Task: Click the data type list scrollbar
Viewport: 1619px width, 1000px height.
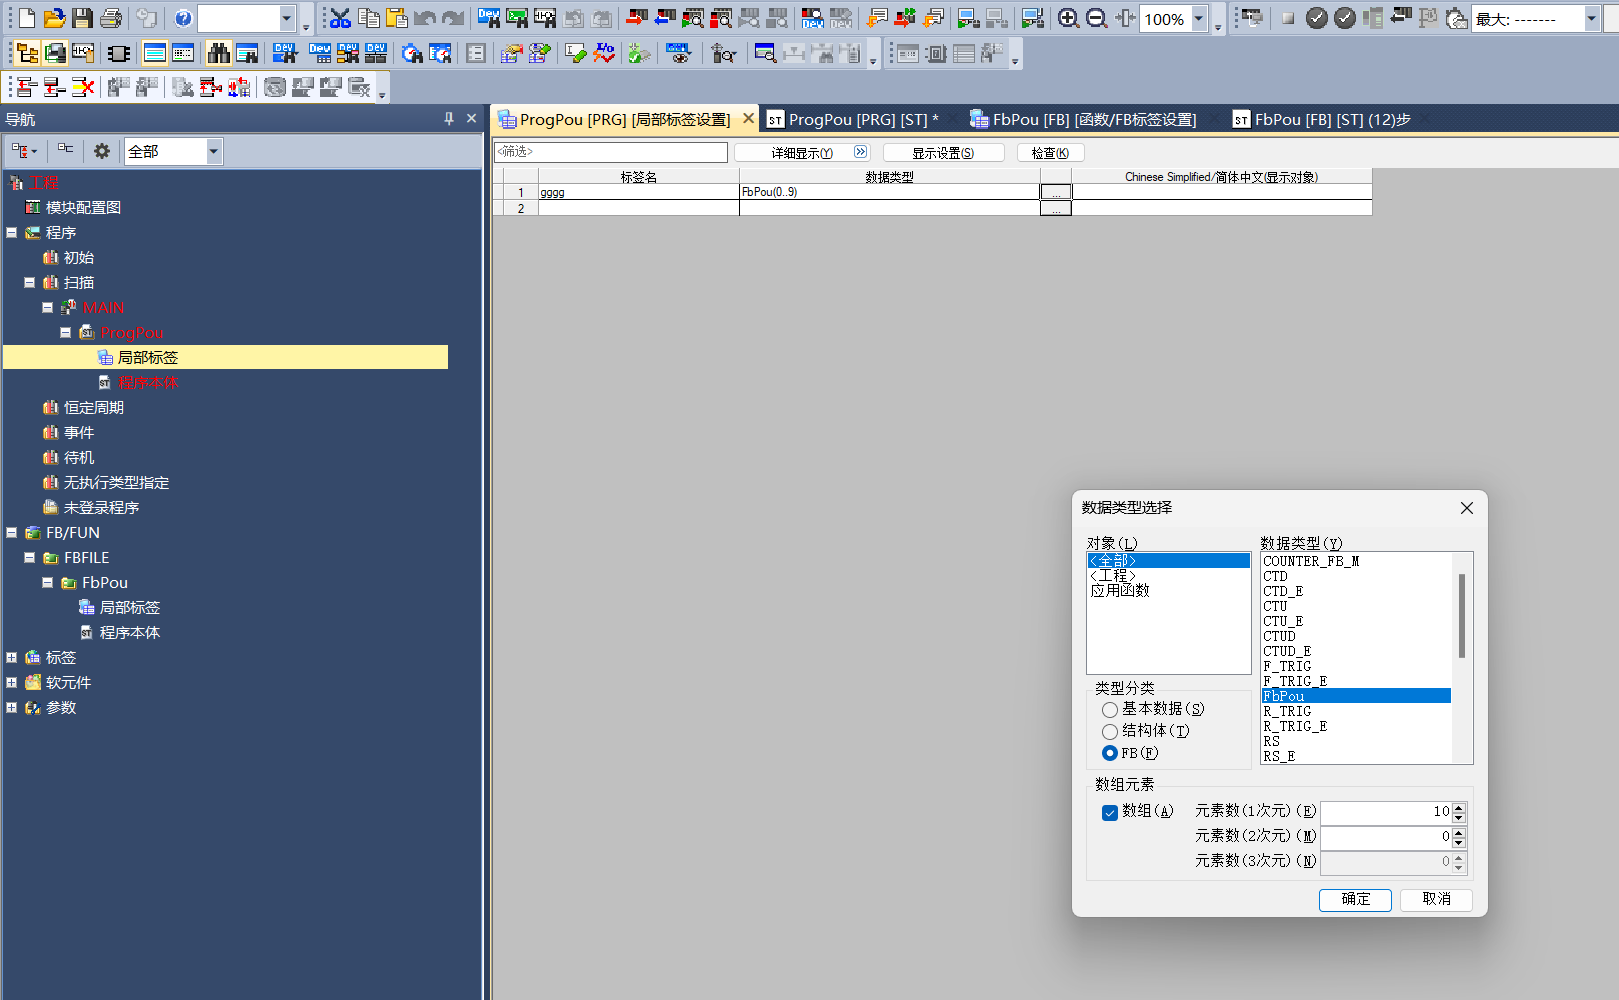Action: (1461, 615)
